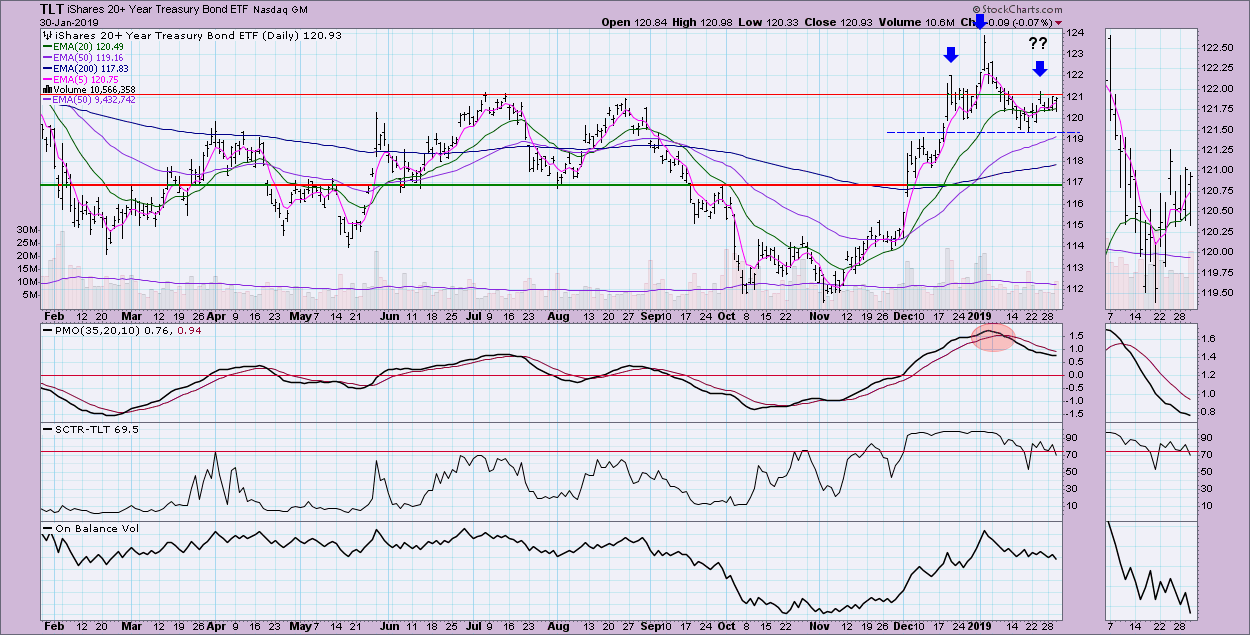Click the 30M volume axis label

pos(28,230)
